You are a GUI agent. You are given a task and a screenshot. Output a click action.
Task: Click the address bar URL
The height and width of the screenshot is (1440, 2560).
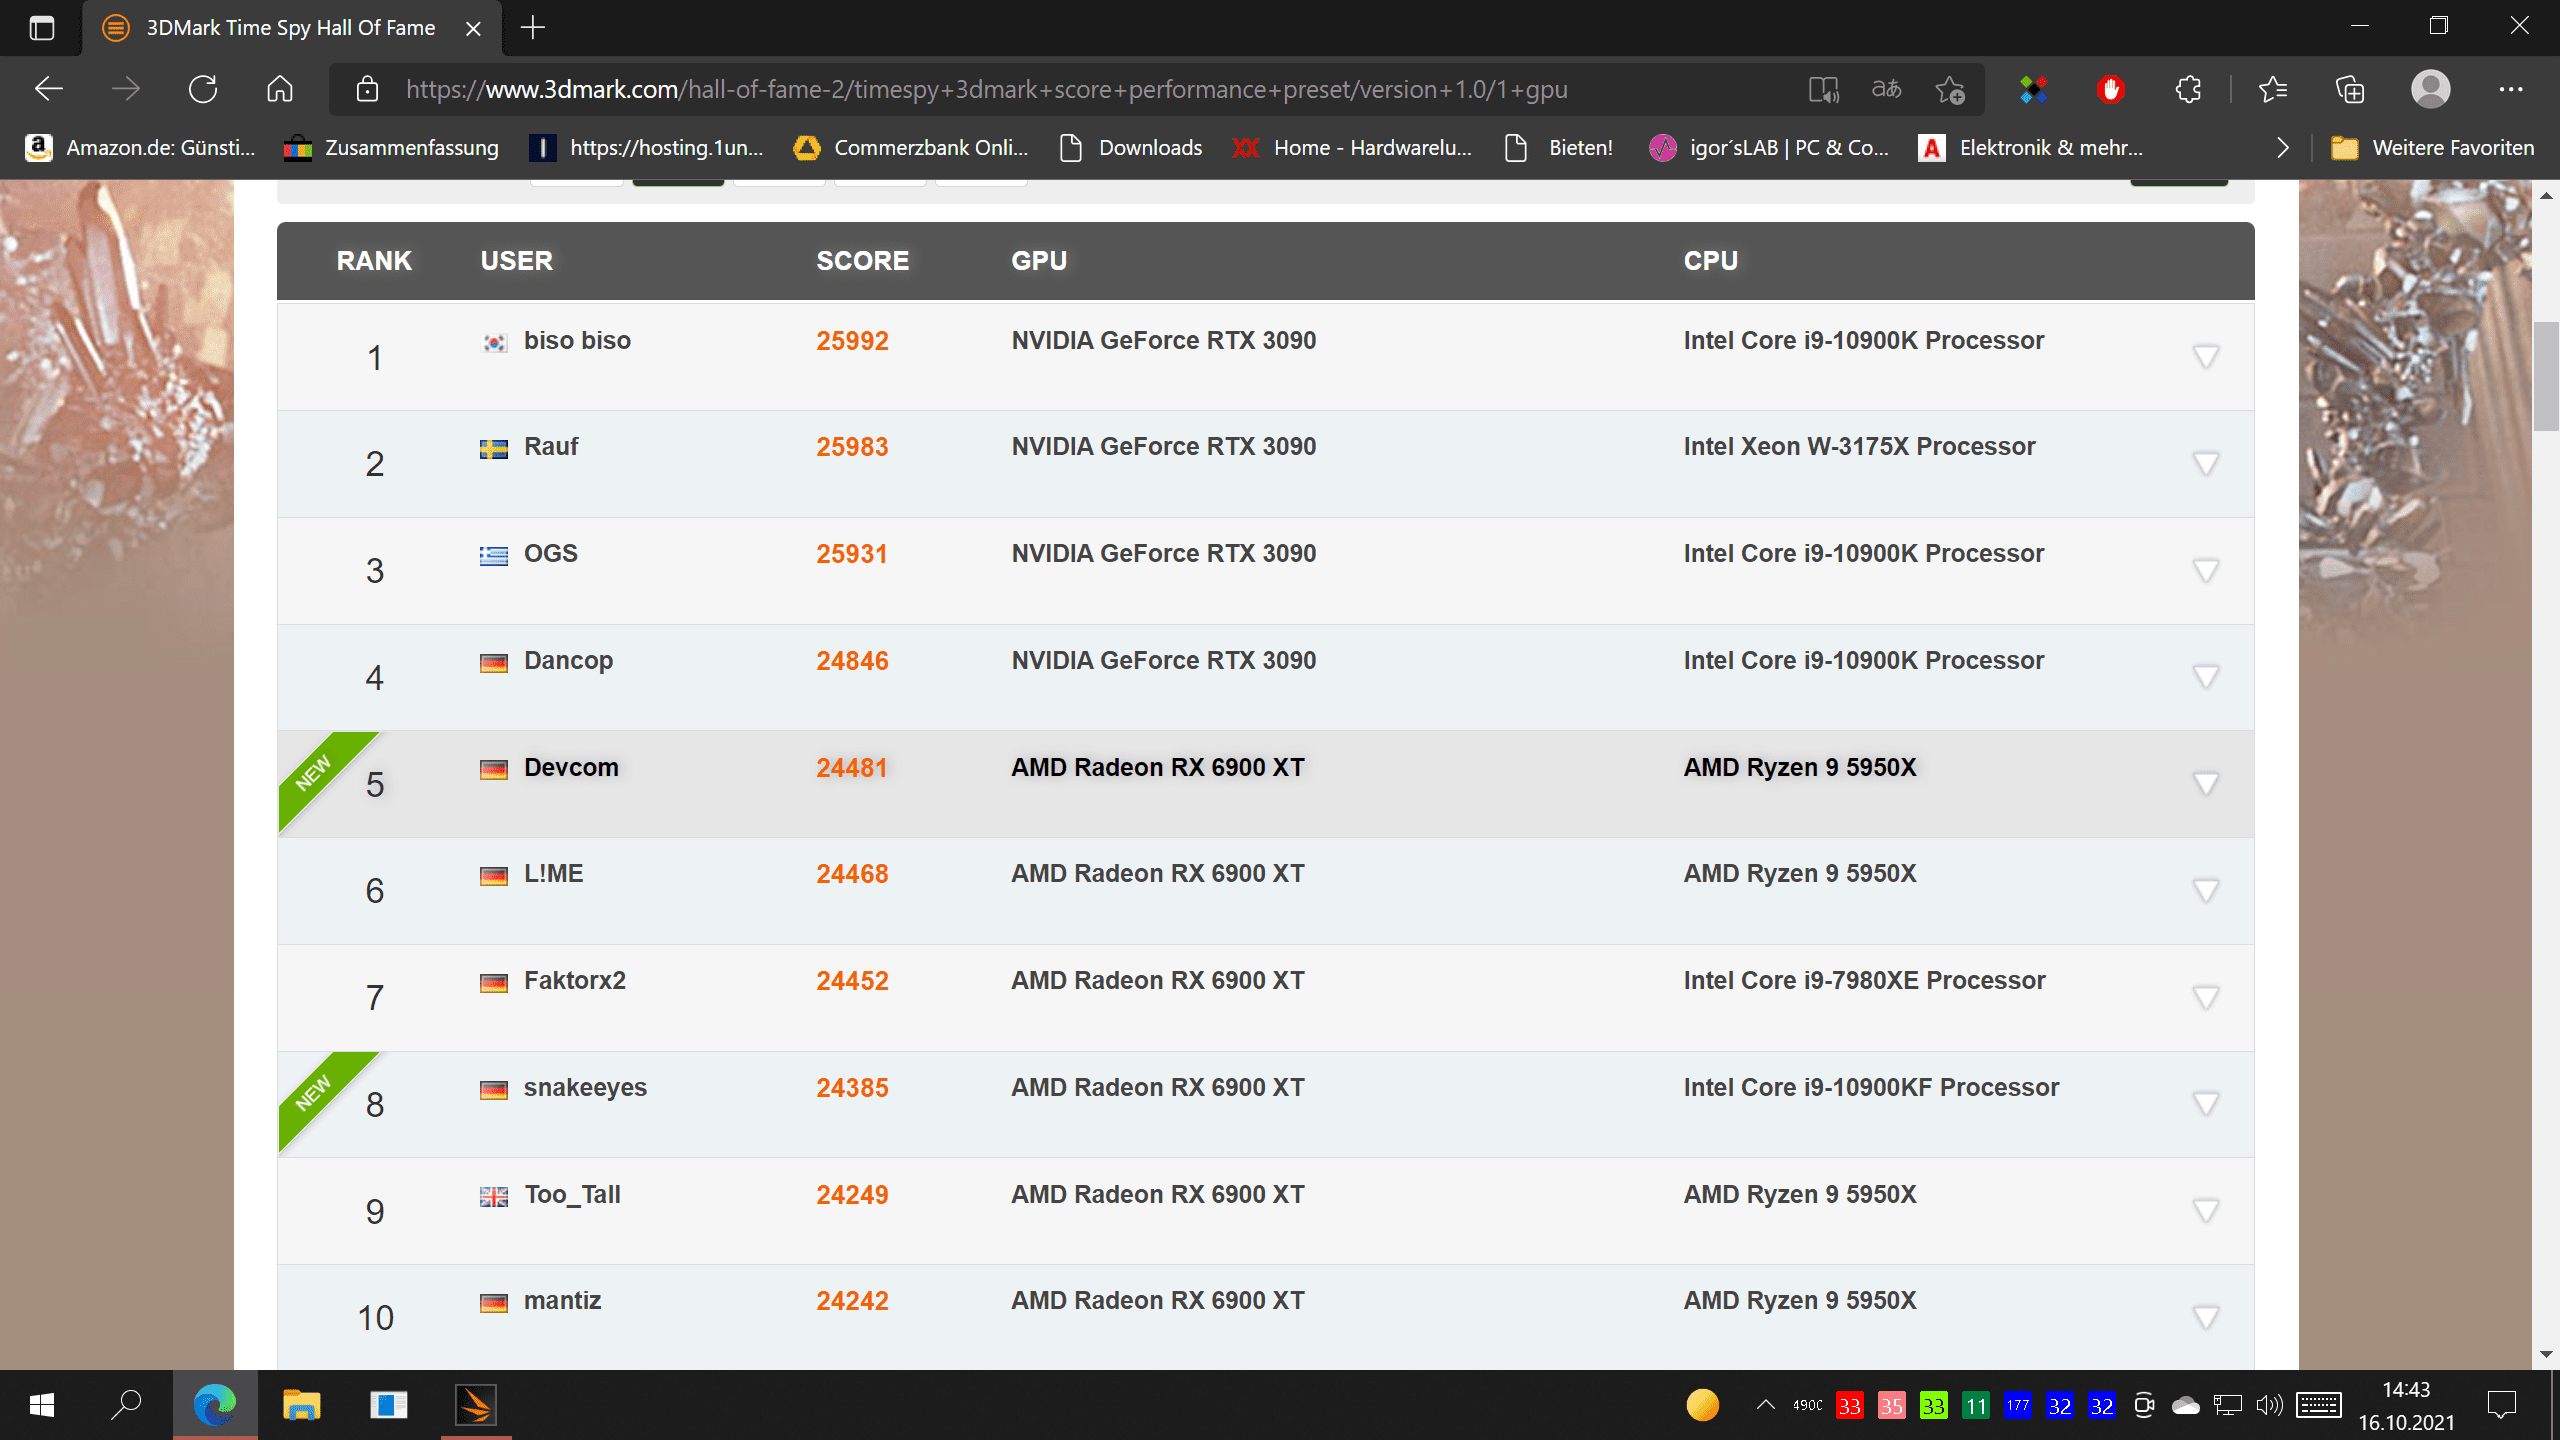coord(986,89)
